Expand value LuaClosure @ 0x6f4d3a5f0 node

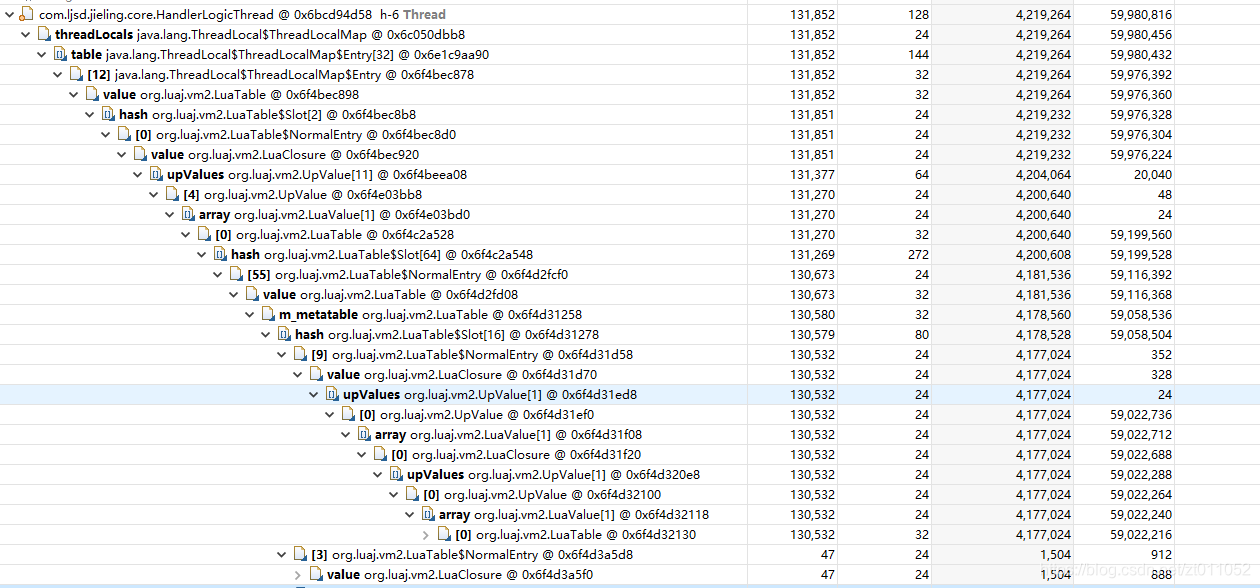click(x=297, y=575)
